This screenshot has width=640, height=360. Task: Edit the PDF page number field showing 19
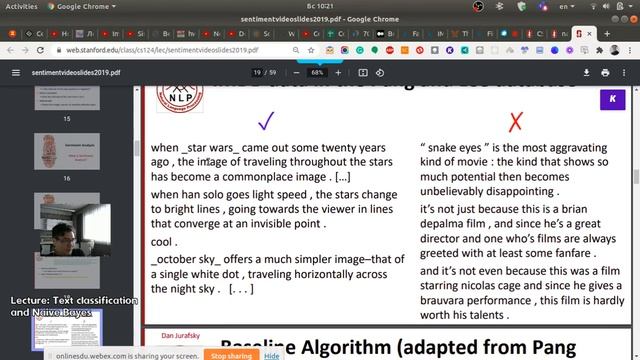point(257,73)
